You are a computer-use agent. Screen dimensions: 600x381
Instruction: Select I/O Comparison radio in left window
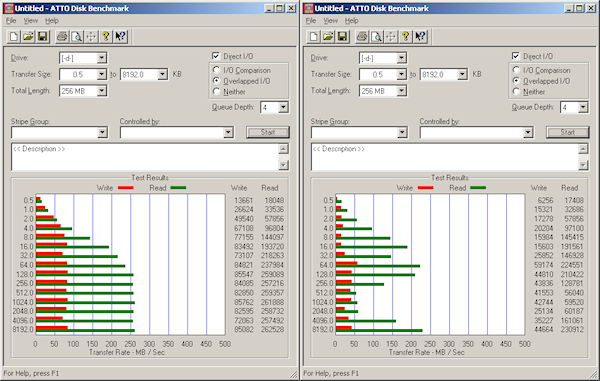click(217, 70)
